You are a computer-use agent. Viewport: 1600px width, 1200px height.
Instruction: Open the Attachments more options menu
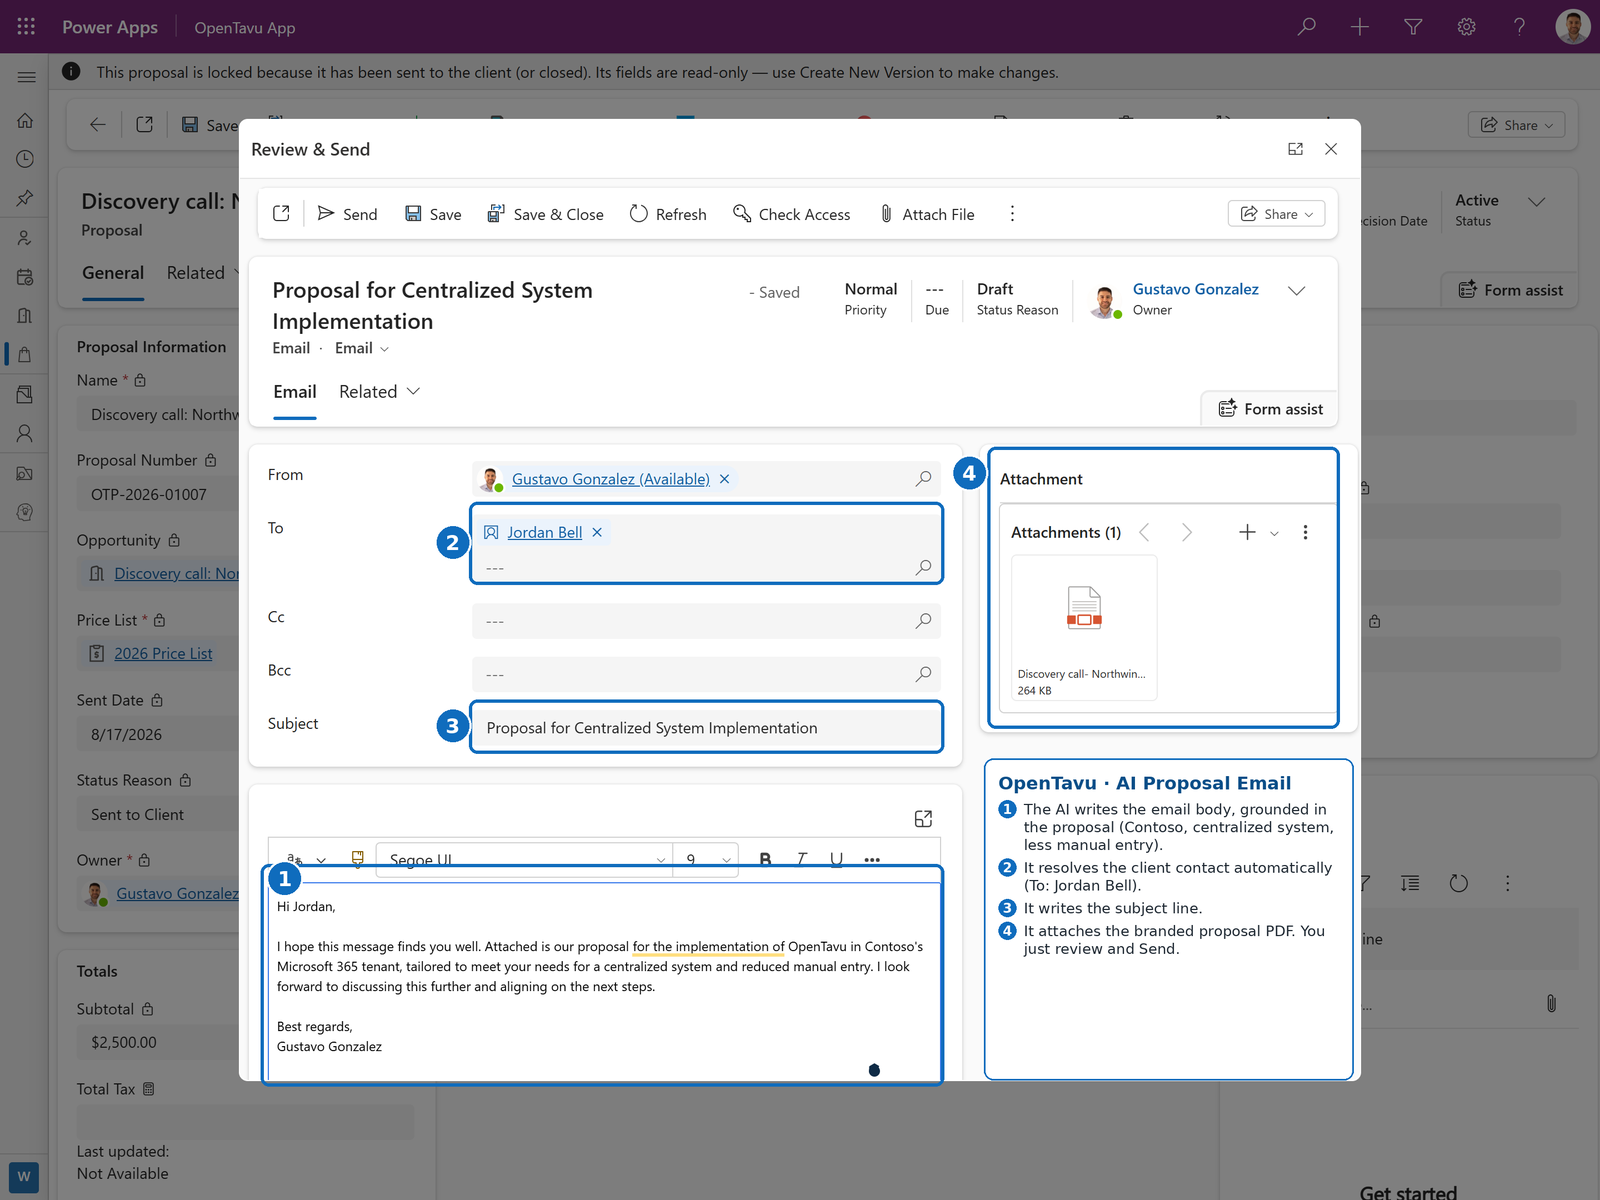(x=1305, y=532)
